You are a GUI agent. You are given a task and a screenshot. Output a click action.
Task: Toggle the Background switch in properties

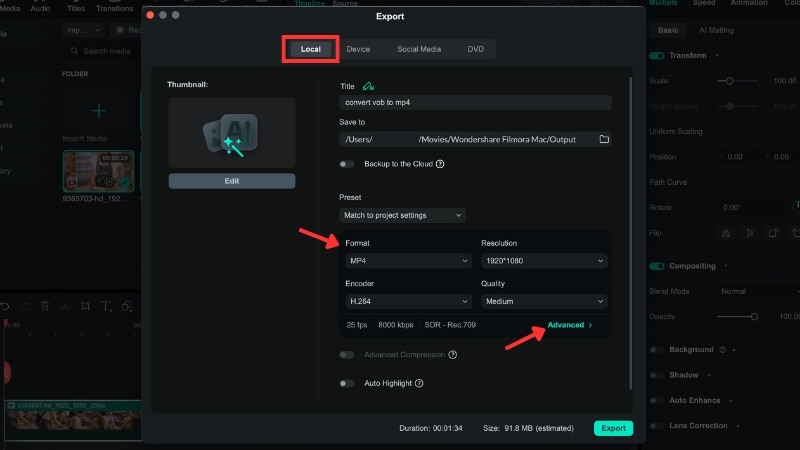pos(657,349)
